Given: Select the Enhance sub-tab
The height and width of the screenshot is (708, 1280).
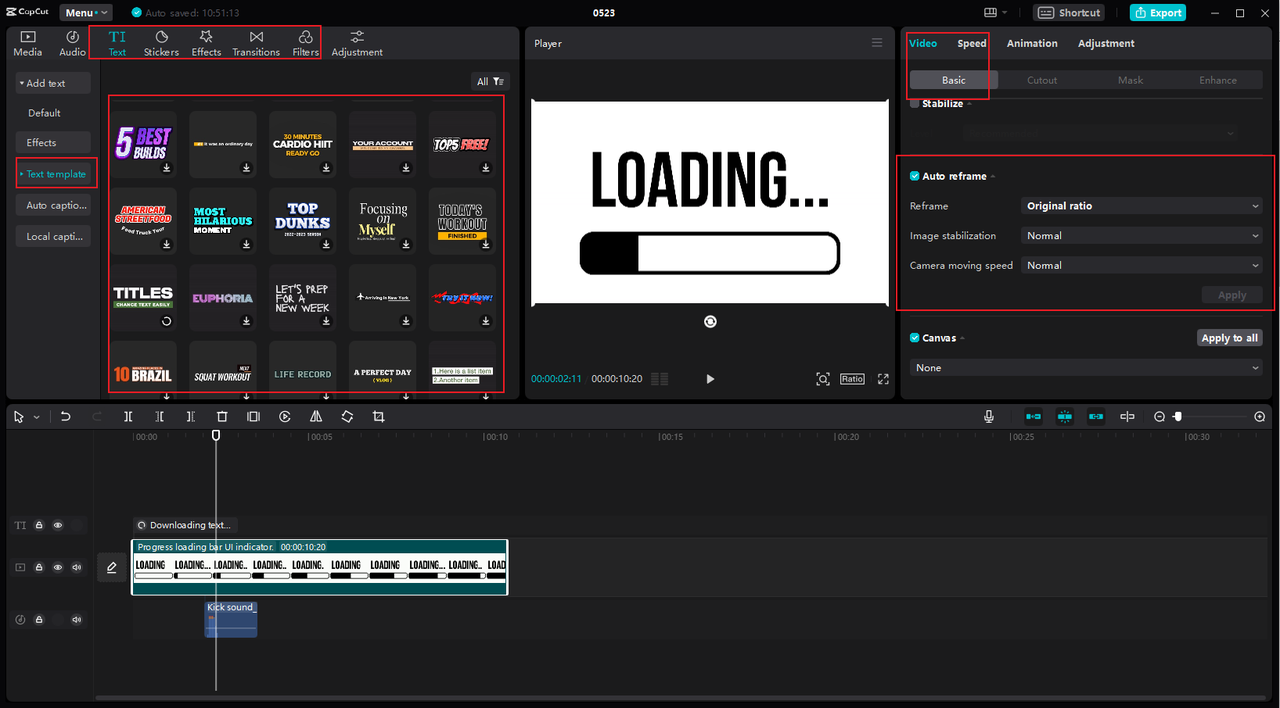Looking at the screenshot, I should coord(1218,80).
